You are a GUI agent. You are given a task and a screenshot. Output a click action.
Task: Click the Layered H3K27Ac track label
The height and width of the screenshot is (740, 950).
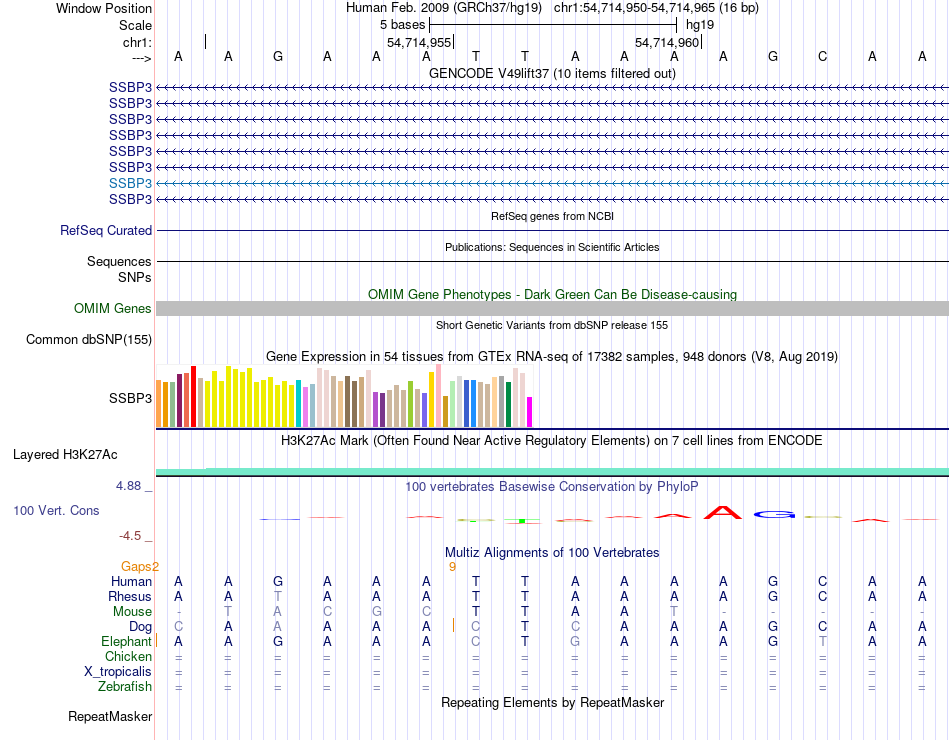pos(65,455)
